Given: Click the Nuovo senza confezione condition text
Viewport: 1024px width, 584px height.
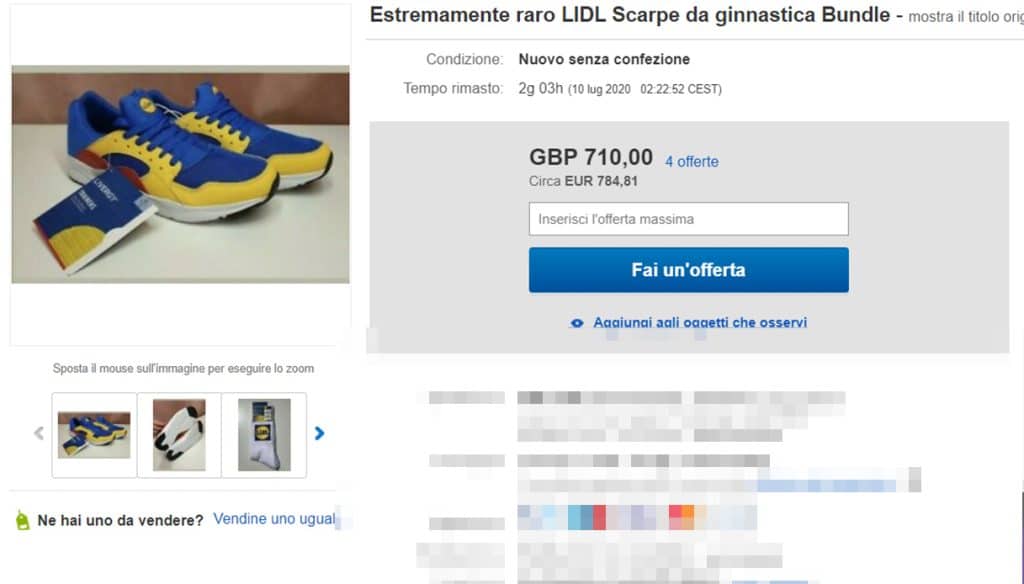Looking at the screenshot, I should coord(604,59).
